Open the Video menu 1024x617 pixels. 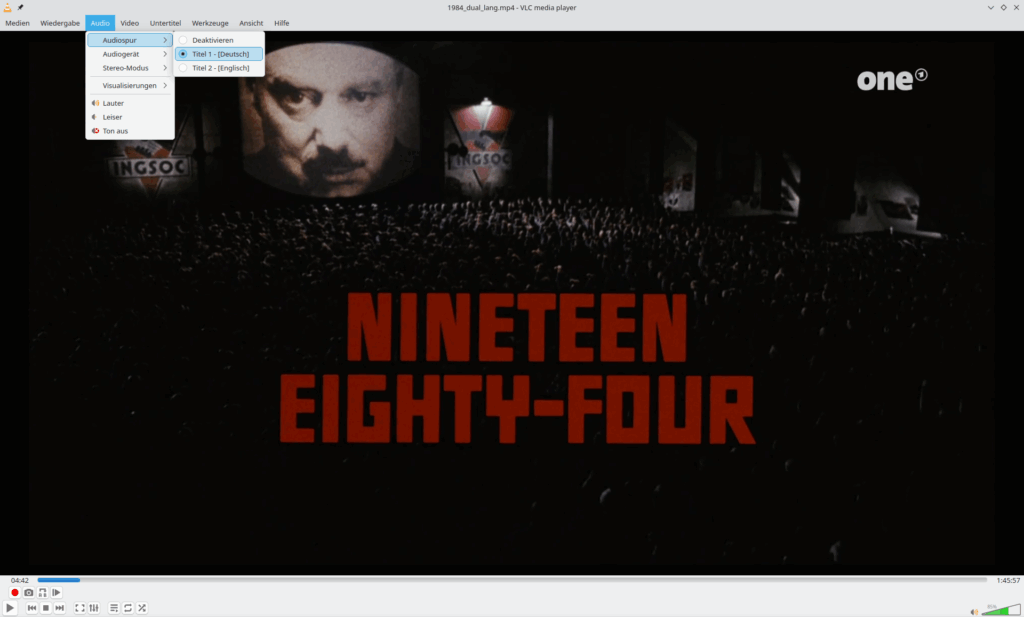click(129, 23)
